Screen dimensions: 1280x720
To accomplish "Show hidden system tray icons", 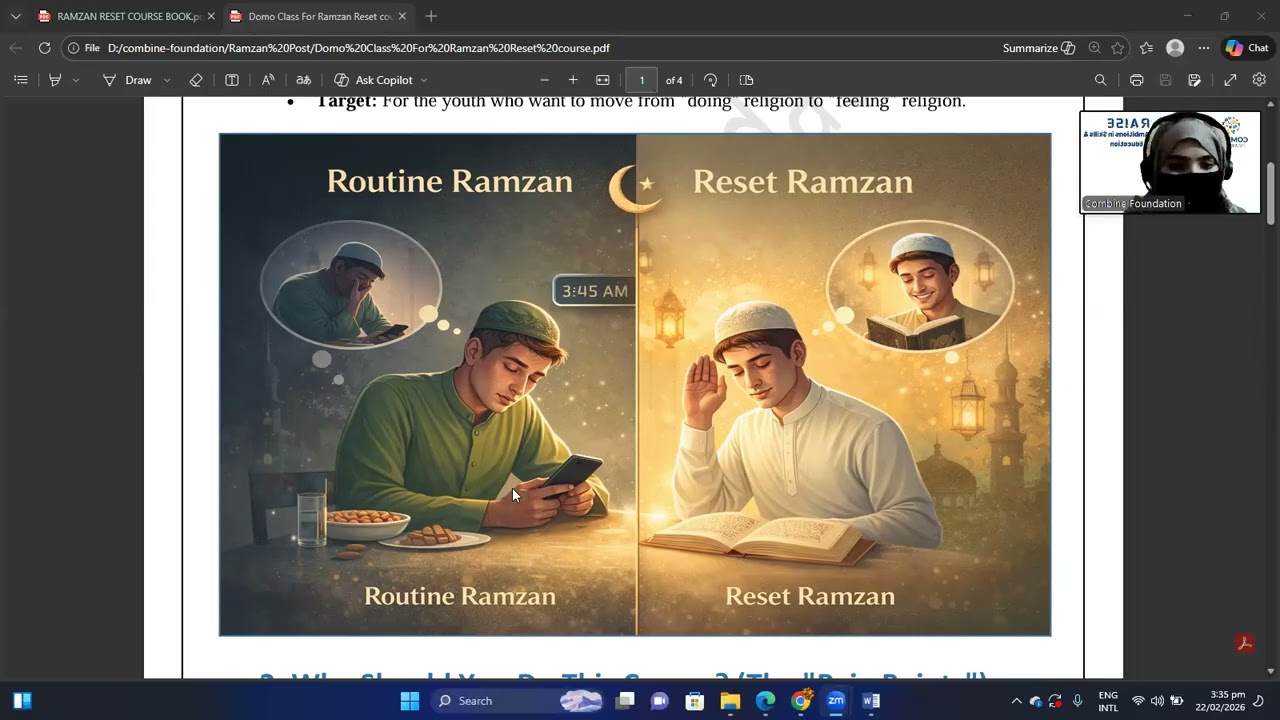I will (1016, 701).
